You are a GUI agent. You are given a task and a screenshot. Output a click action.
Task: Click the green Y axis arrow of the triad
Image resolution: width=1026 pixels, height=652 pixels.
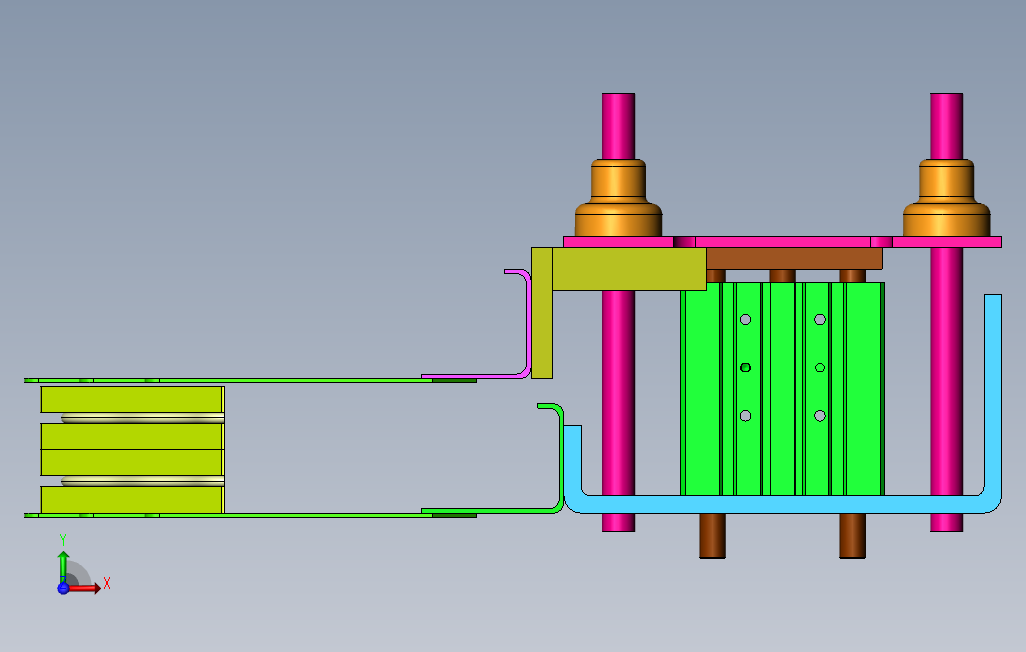click(x=63, y=566)
